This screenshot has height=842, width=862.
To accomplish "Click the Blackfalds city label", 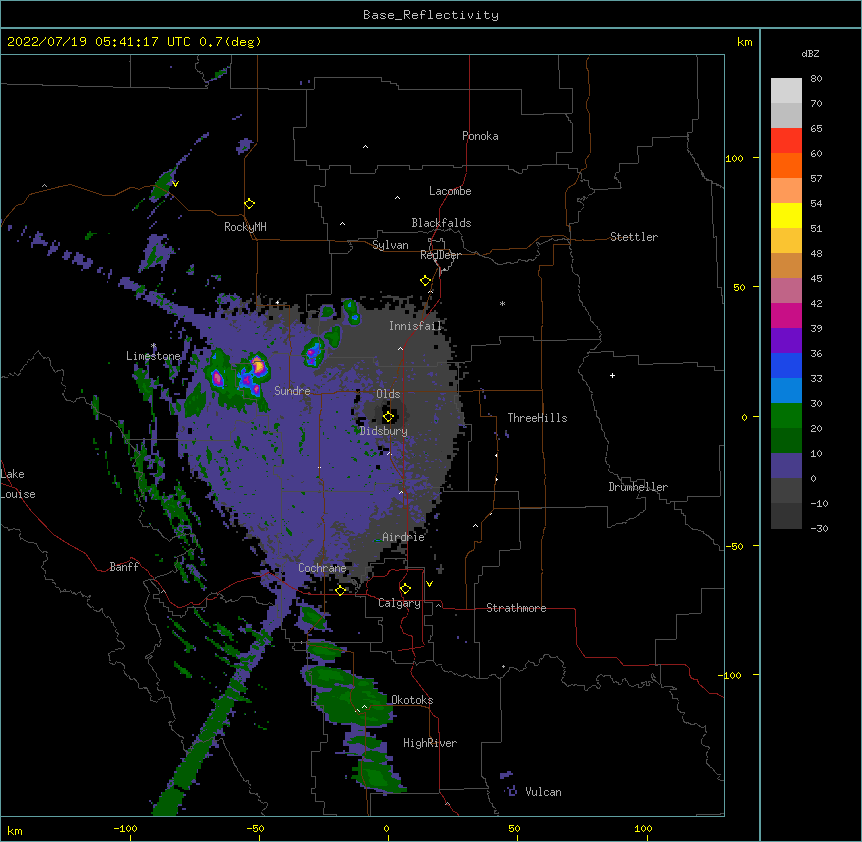I will 441,223.
